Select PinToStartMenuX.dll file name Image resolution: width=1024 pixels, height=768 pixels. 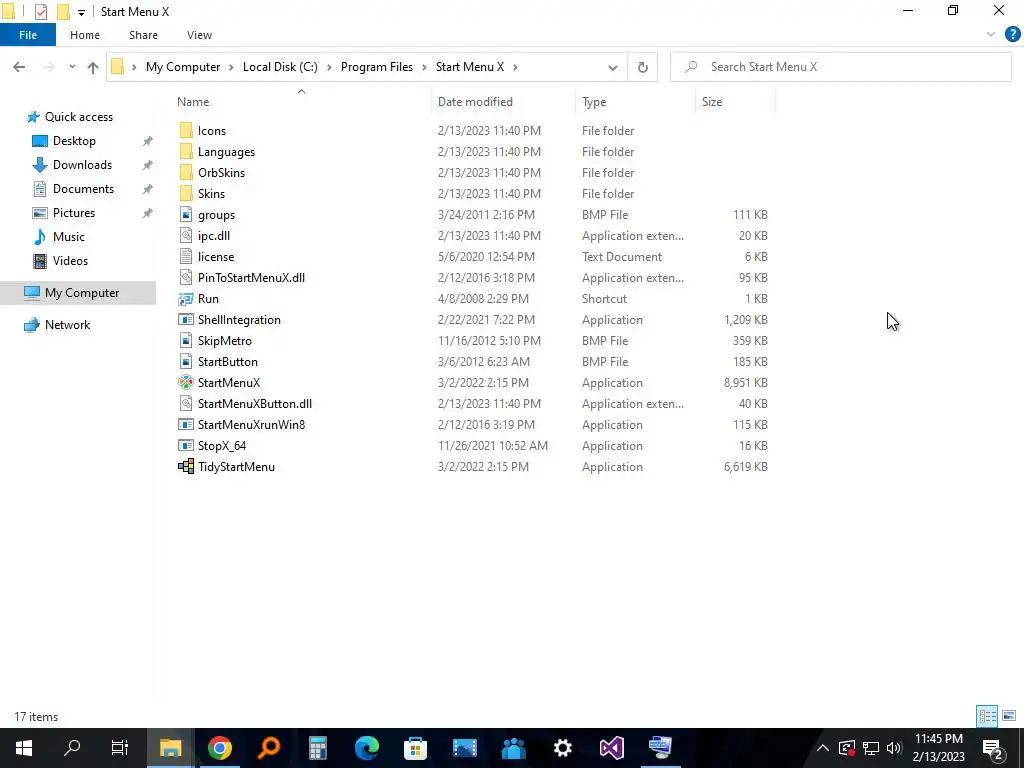pyautogui.click(x=251, y=278)
